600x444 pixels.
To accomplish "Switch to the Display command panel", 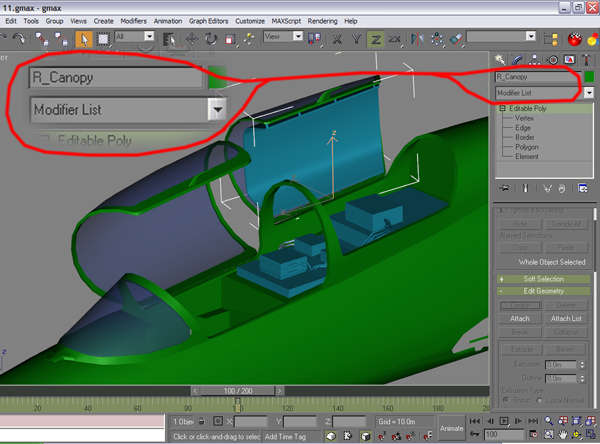I will (x=570, y=59).
